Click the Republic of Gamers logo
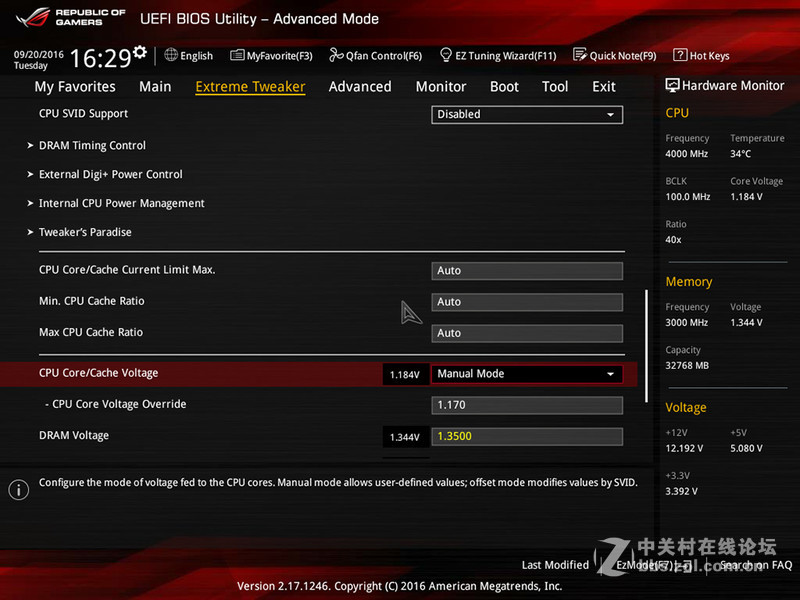The image size is (800, 600). click(x=70, y=17)
